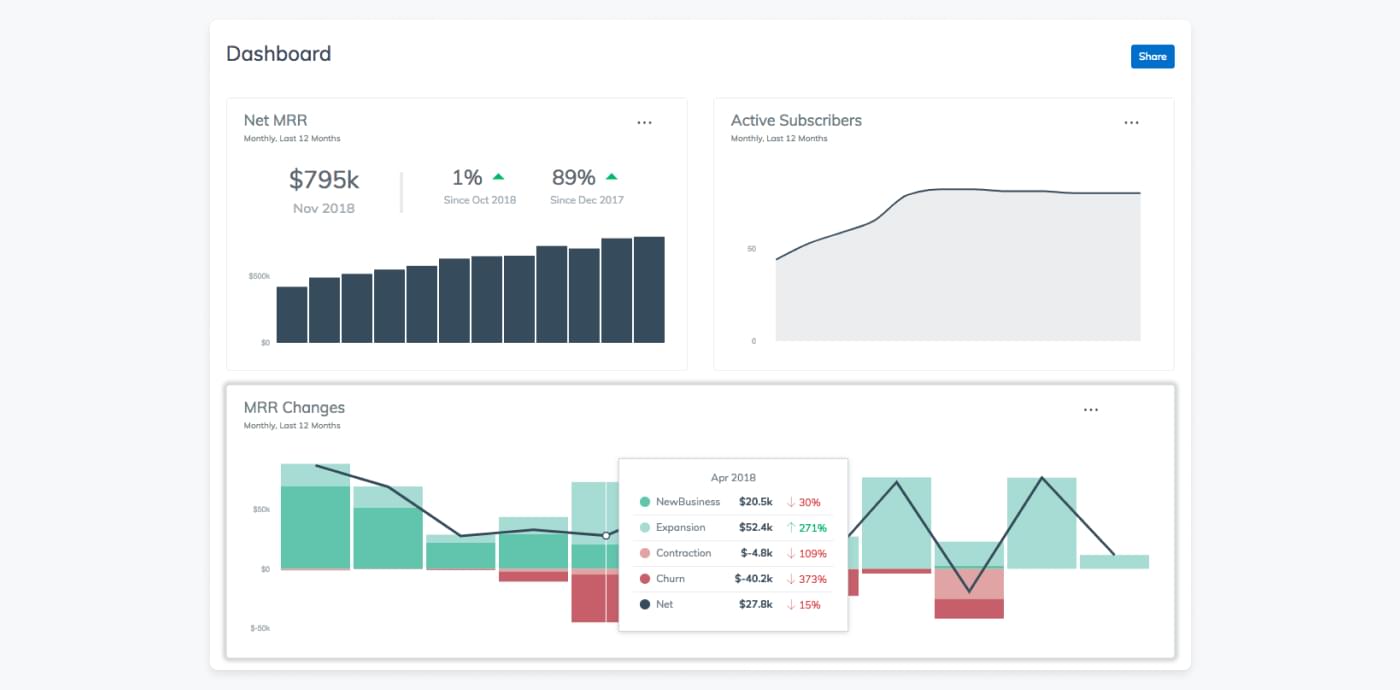Click the NewBusiness legend color dot

click(645, 502)
